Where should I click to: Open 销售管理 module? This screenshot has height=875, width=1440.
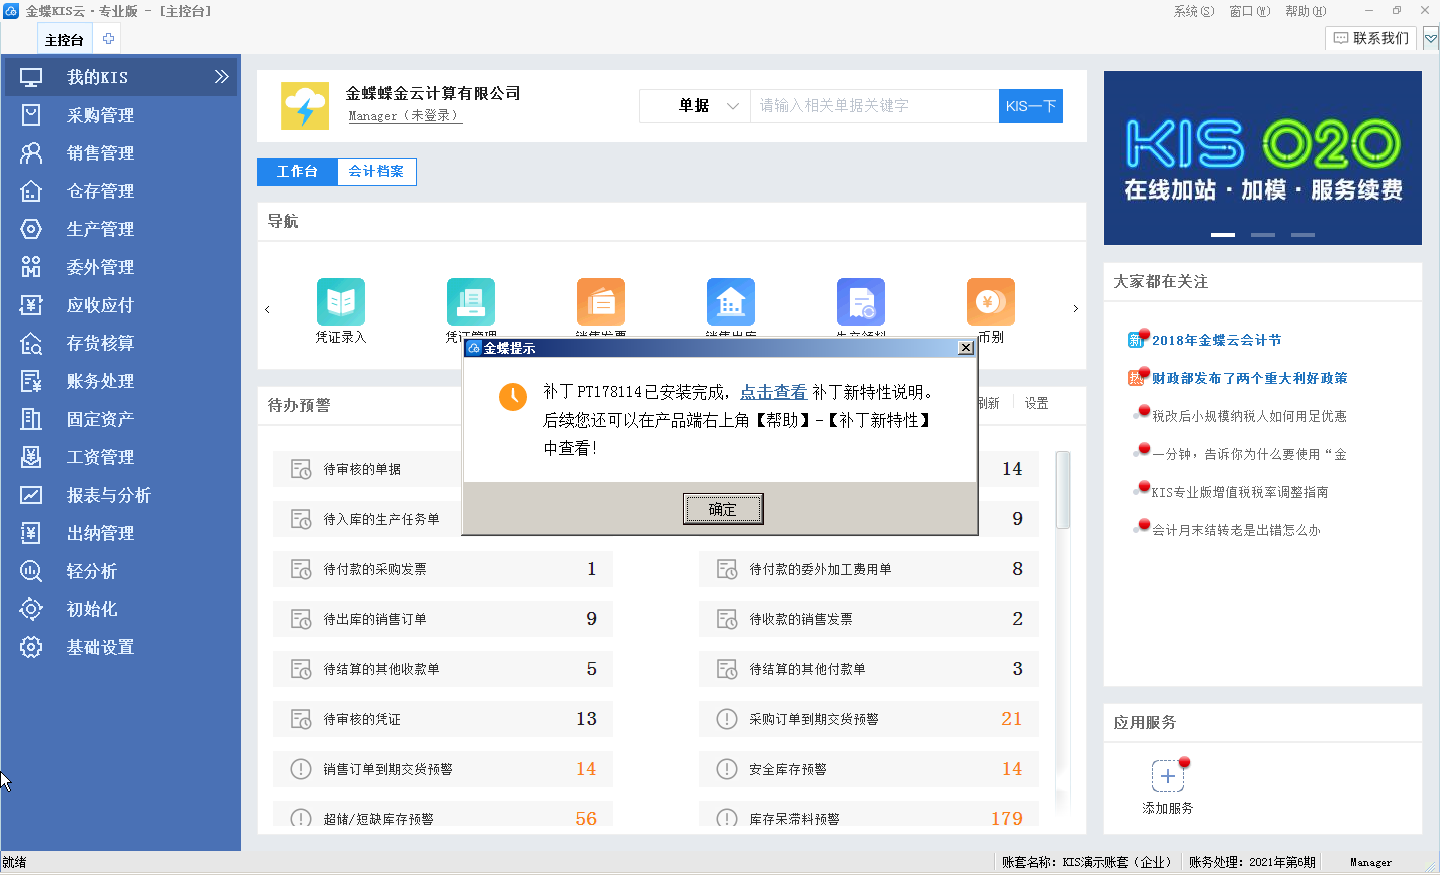tap(120, 153)
